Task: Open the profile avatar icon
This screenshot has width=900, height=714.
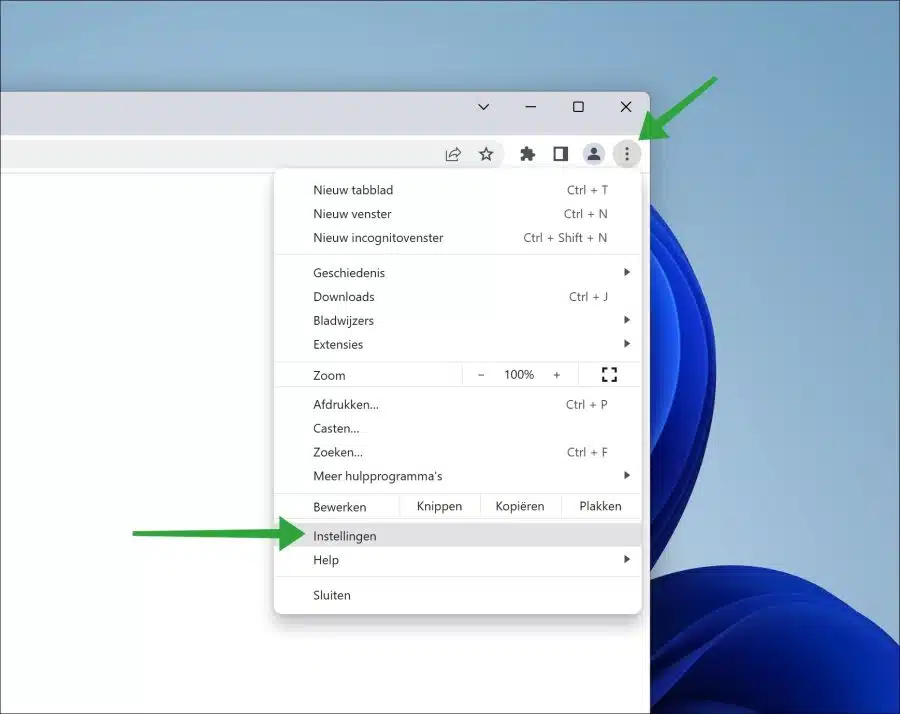Action: tap(593, 154)
